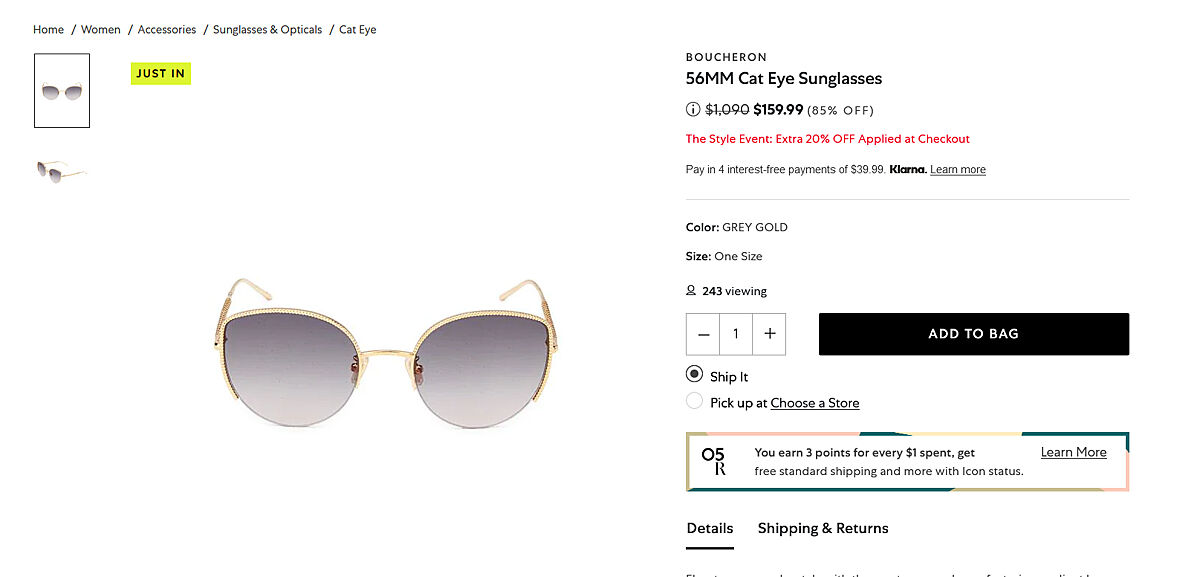Select the Ship It radio option
This screenshot has width=1200, height=577.
[695, 375]
